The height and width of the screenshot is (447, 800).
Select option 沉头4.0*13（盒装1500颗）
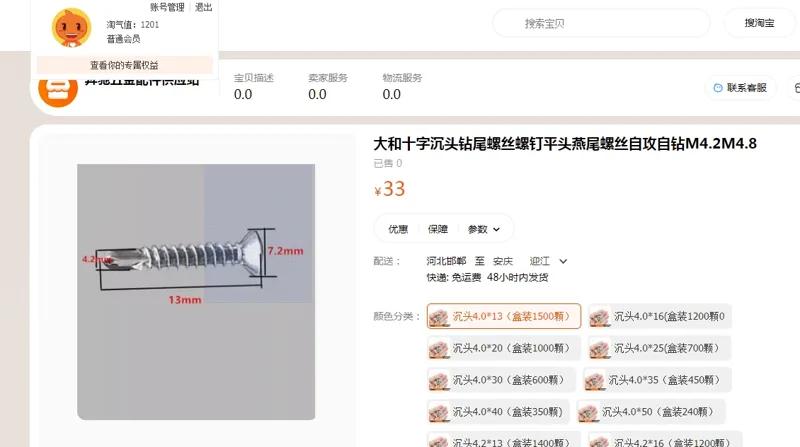[504, 316]
